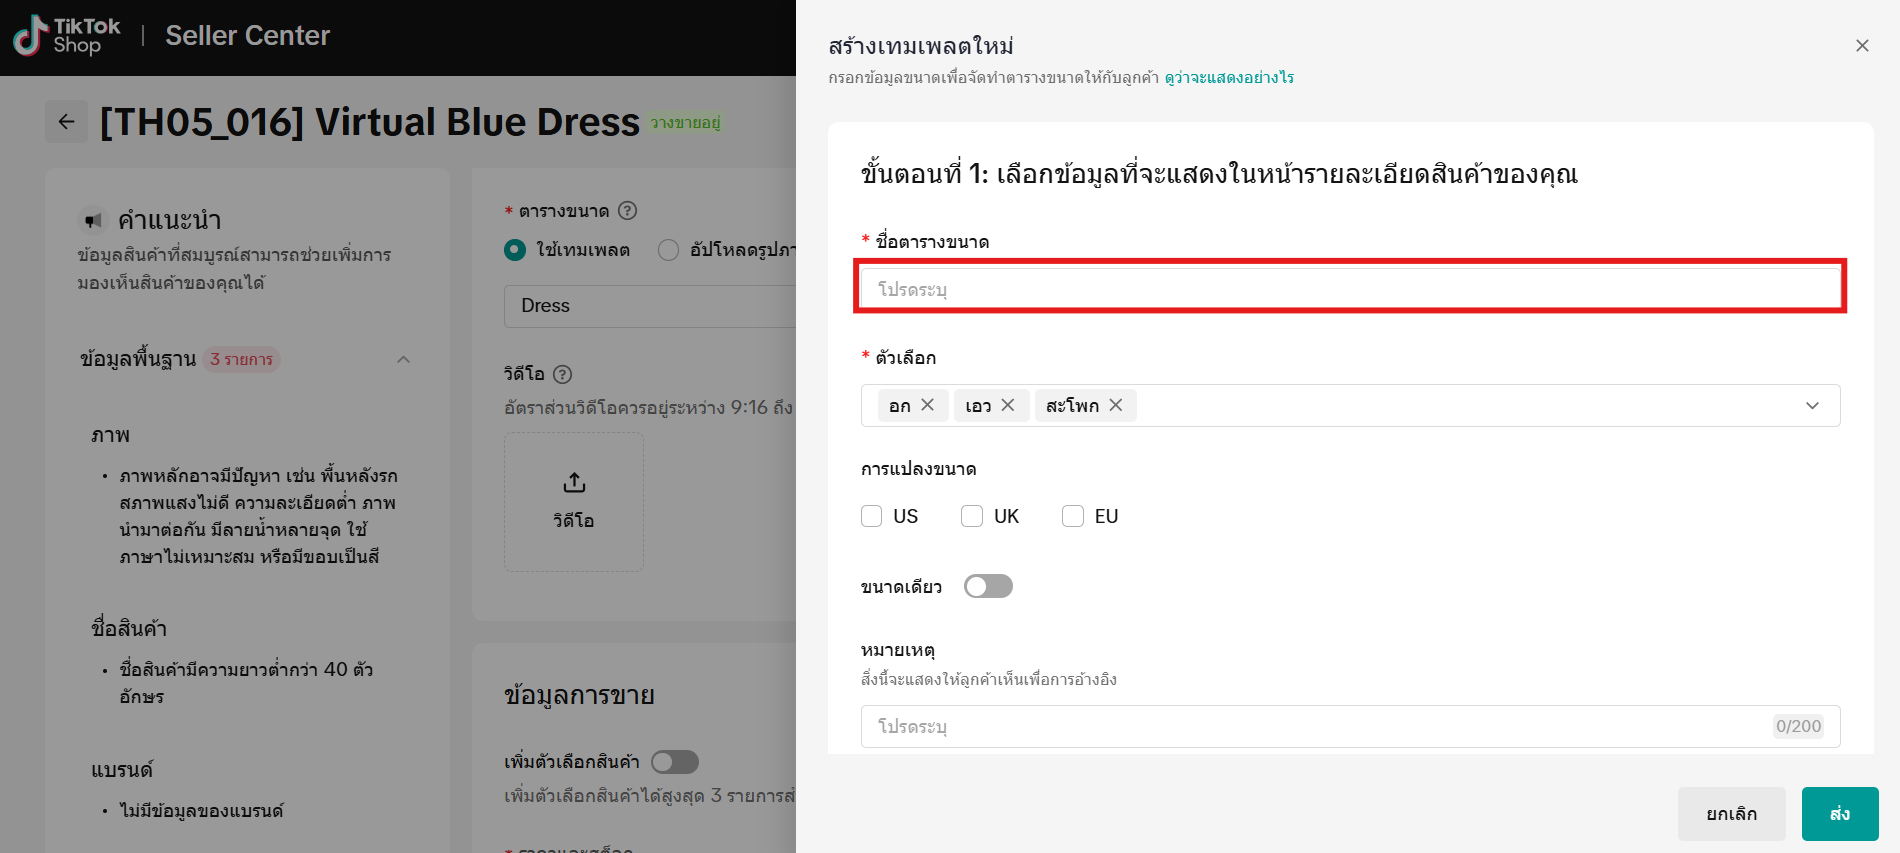Toggle the ขนาดเดียว switch
1900x853 pixels.
point(988,586)
